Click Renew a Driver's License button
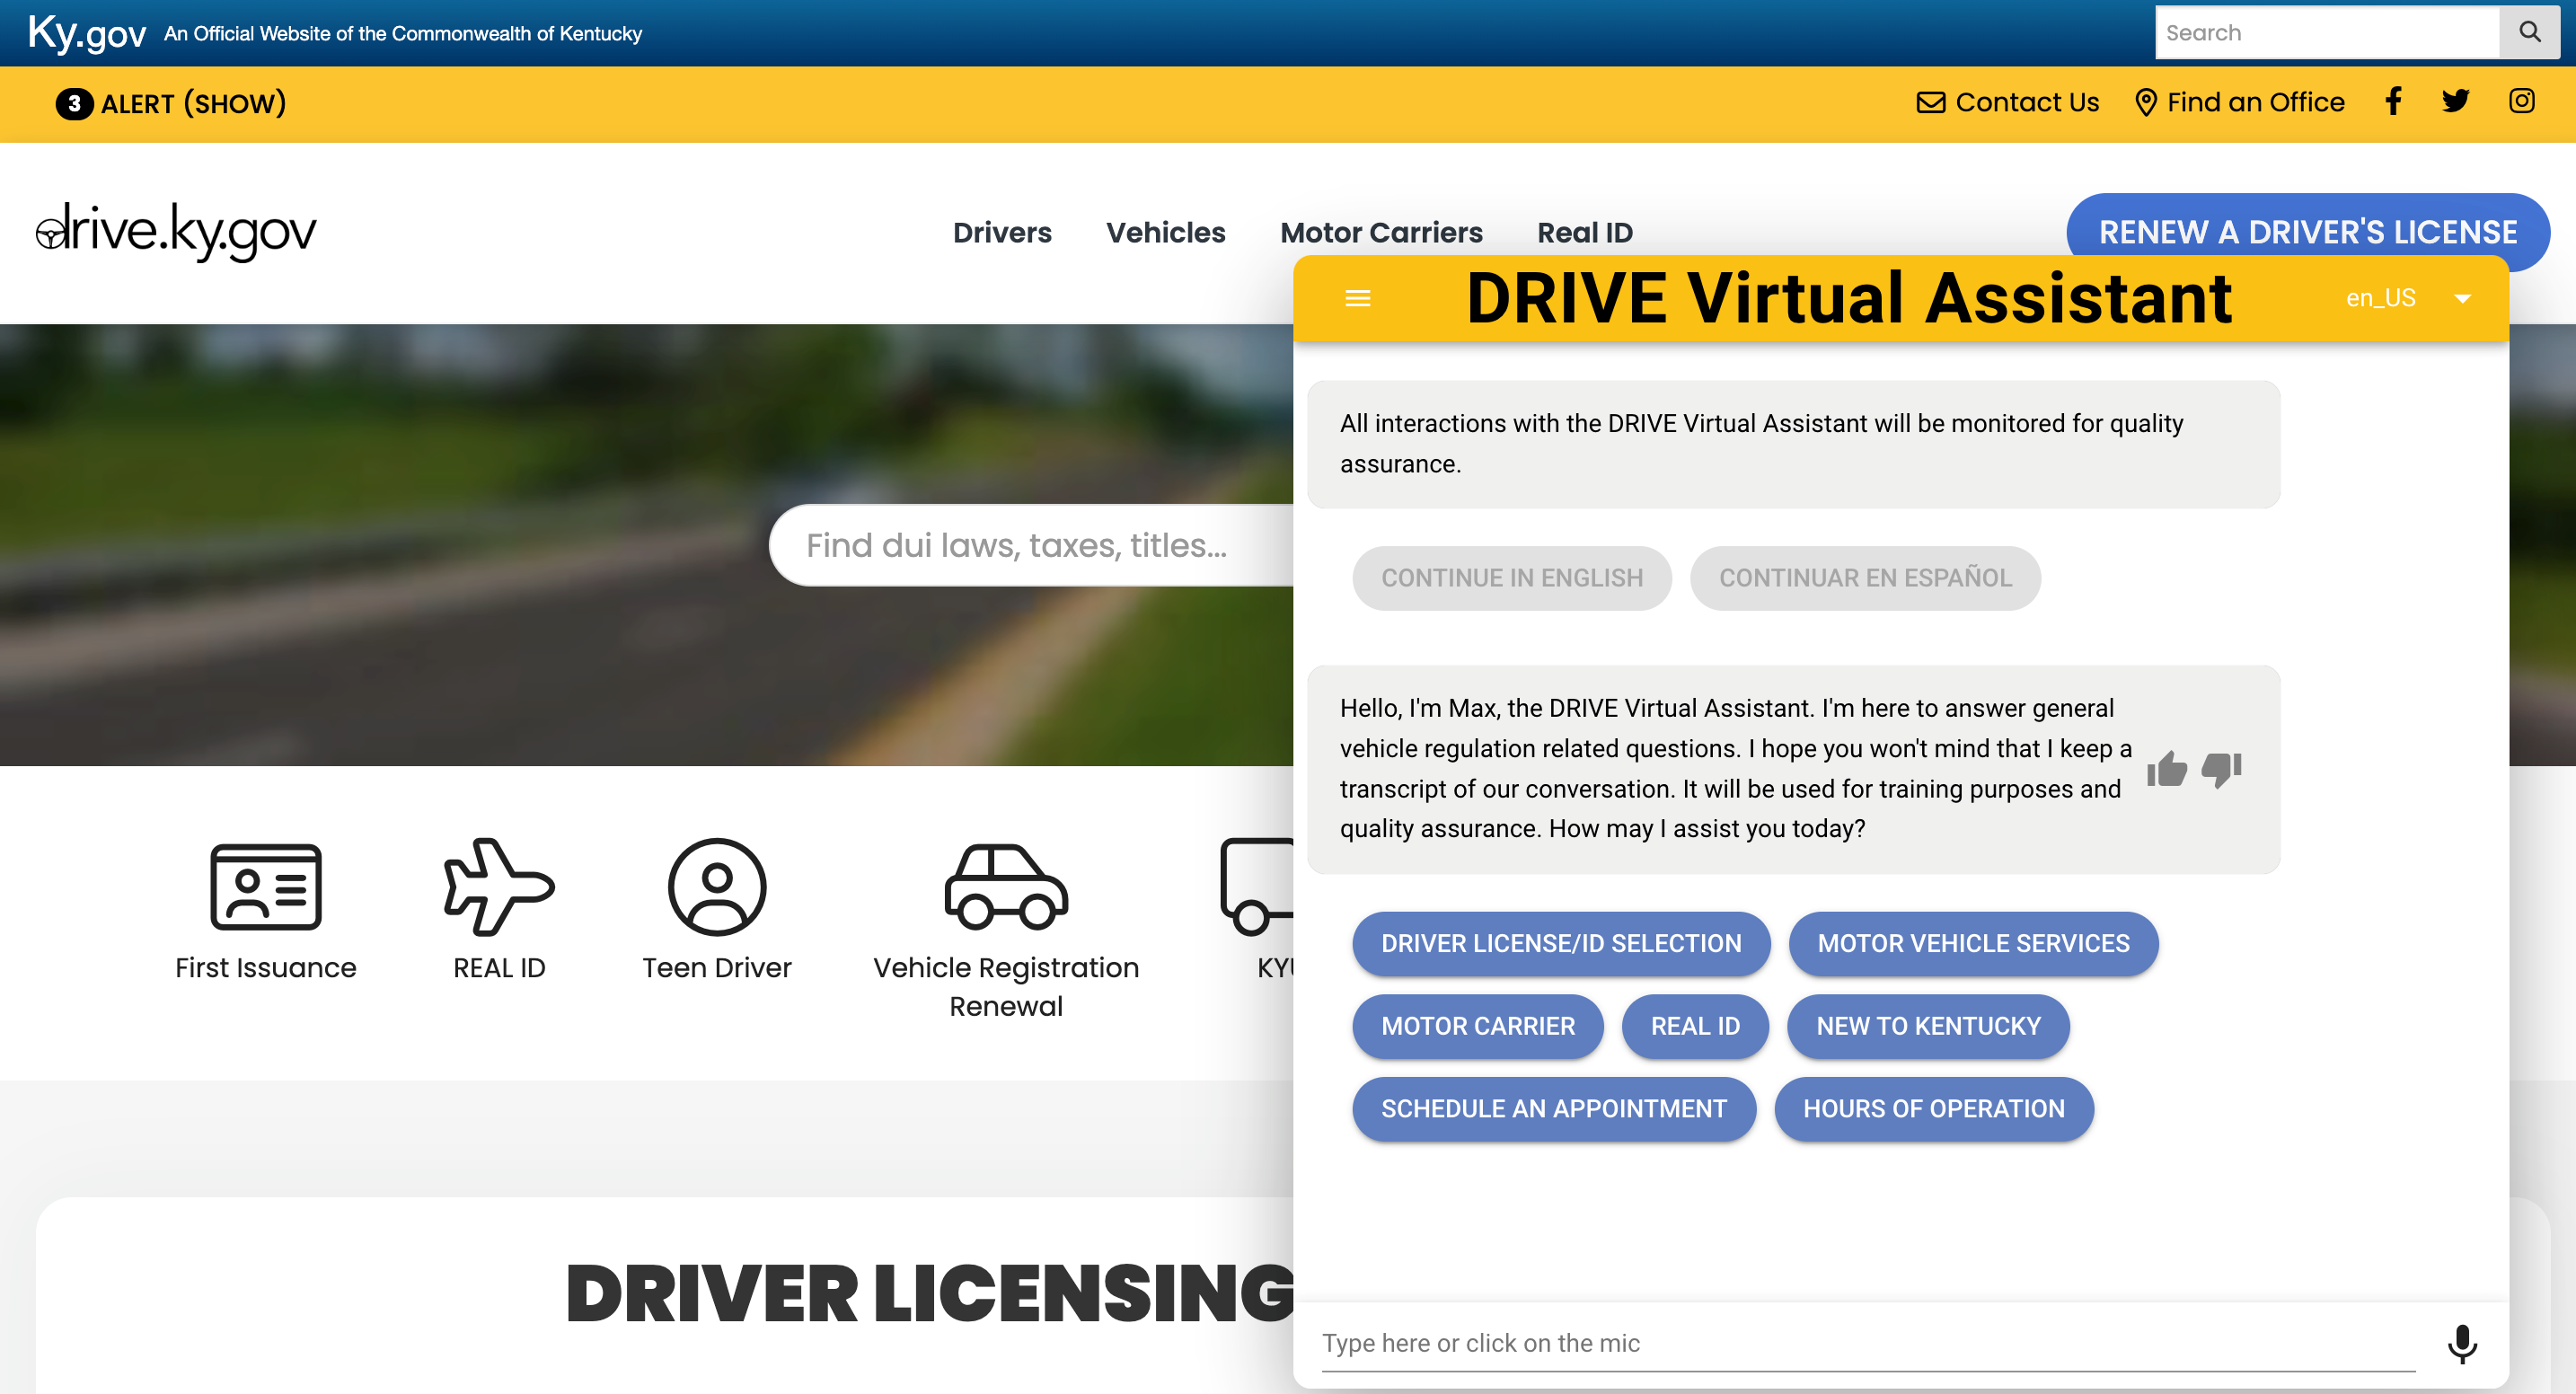Viewport: 2576px width, 1394px height. click(x=2307, y=232)
